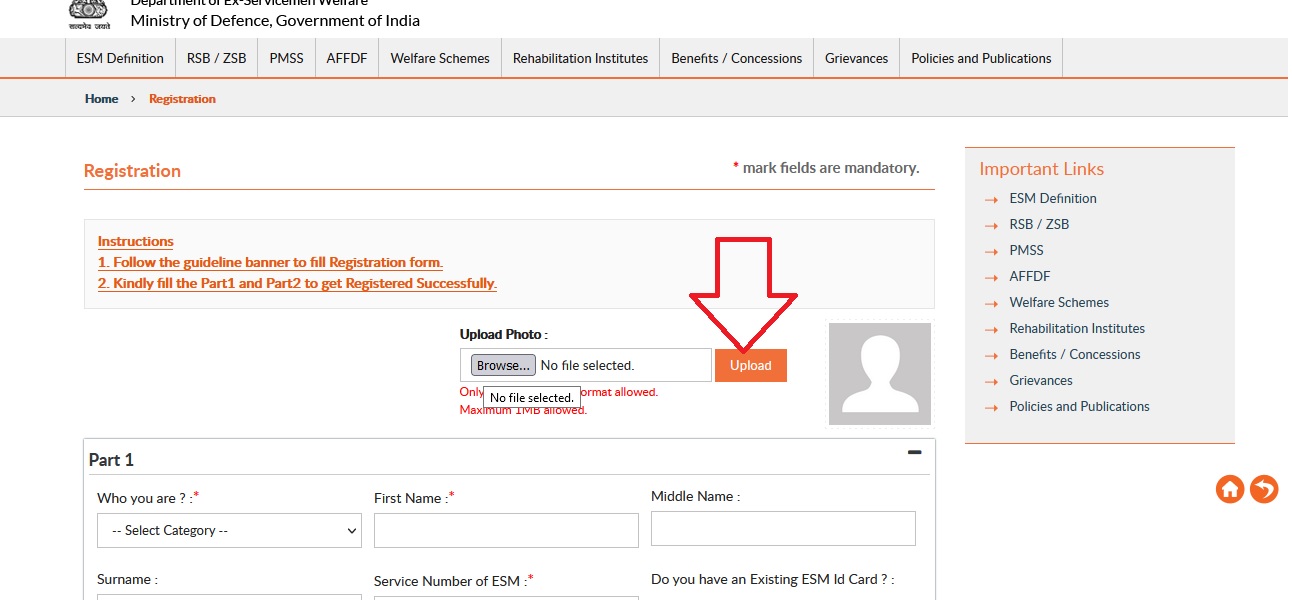1292x600 pixels.
Task: Click the profile photo placeholder
Action: [x=879, y=373]
